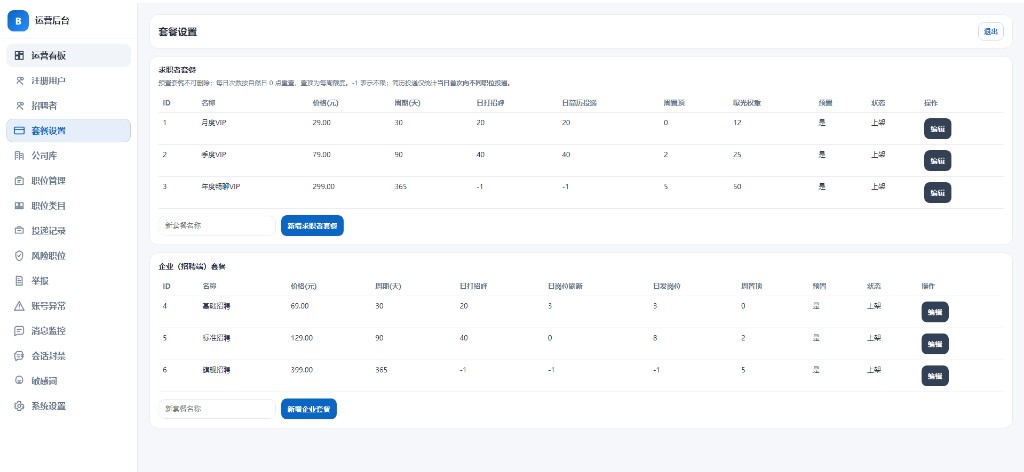
Task: Click 编辑 for the 399.00 package
Action: point(935,375)
